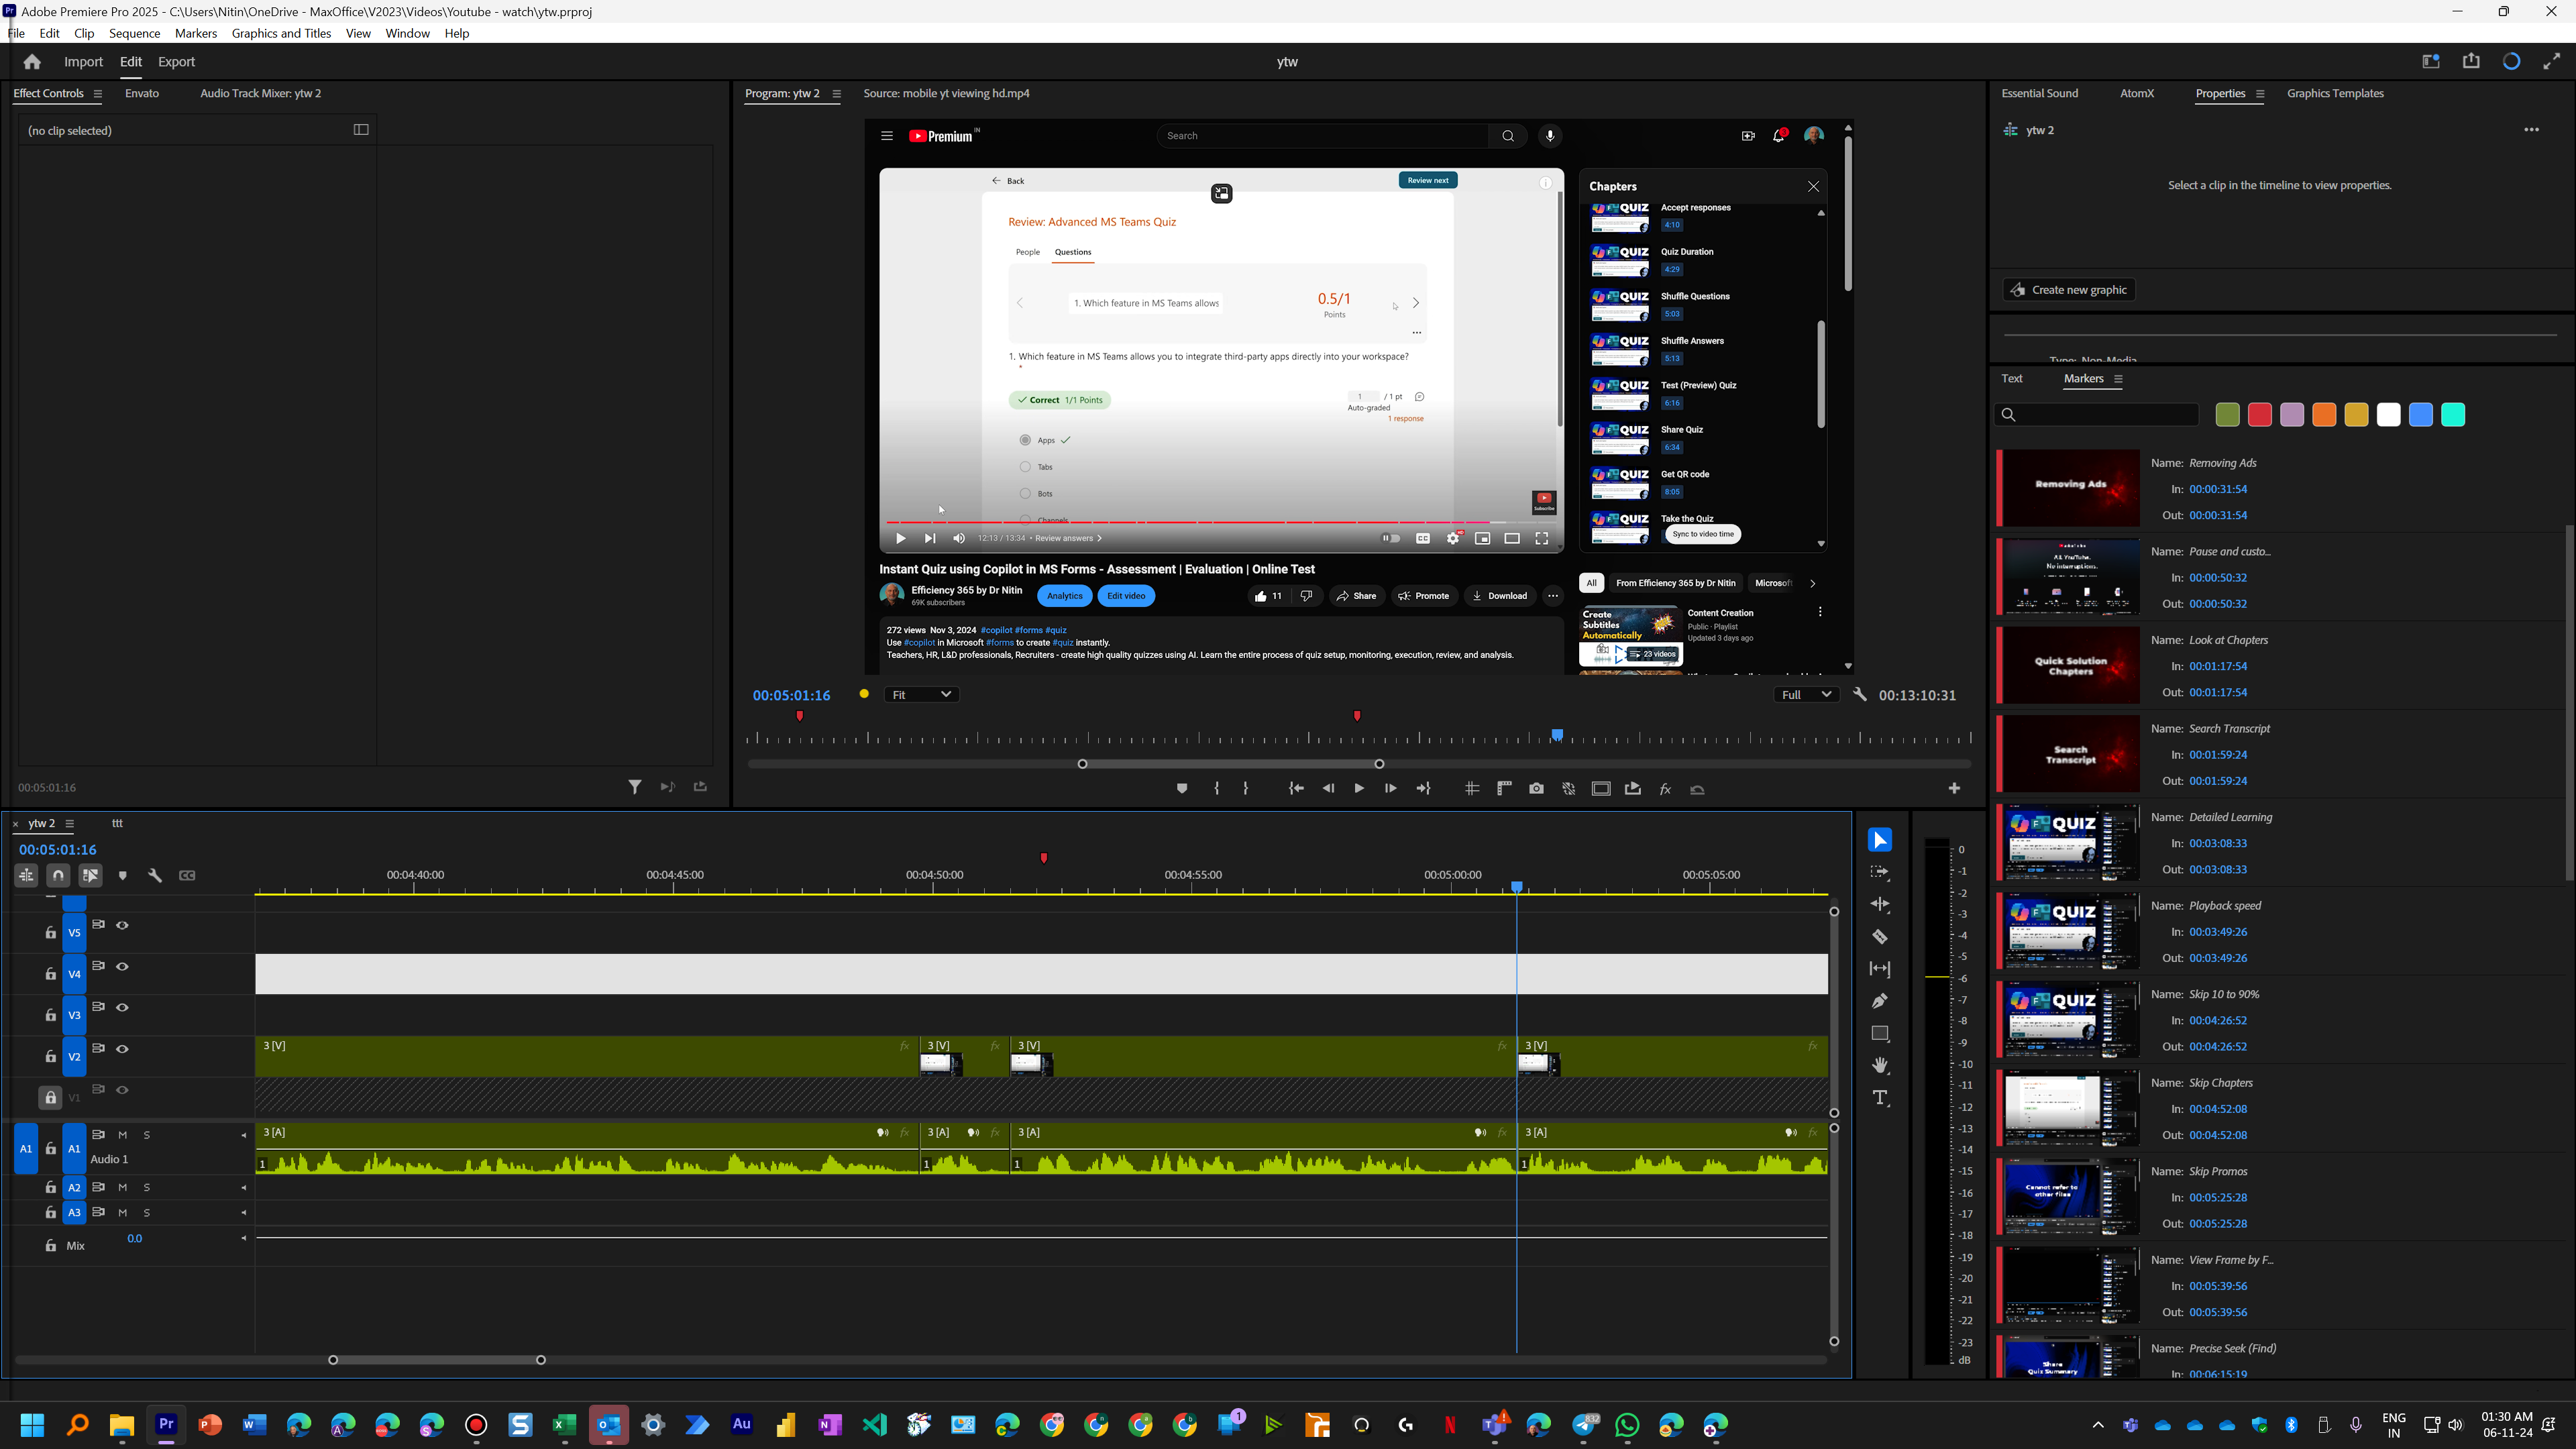The width and height of the screenshot is (2576, 1449).
Task: Select the Track Select Forward tool
Action: click(1879, 872)
